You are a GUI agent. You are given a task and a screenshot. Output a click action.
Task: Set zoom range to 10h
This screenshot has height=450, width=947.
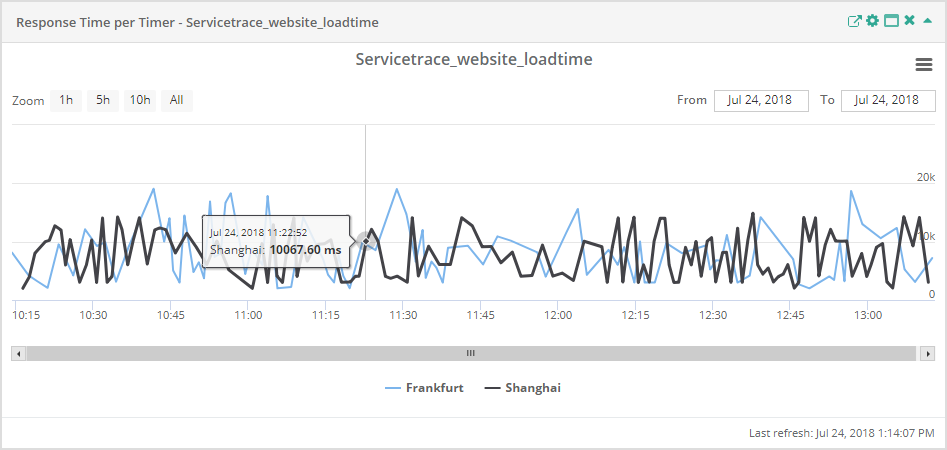tap(140, 100)
